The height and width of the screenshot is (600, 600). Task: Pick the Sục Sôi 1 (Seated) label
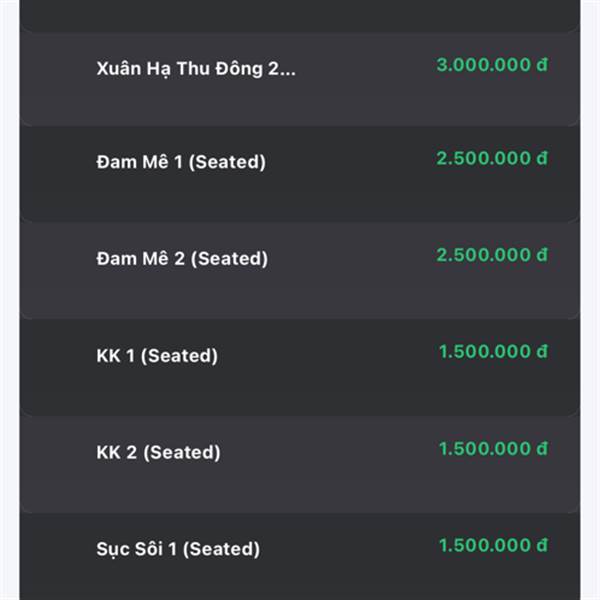178,549
